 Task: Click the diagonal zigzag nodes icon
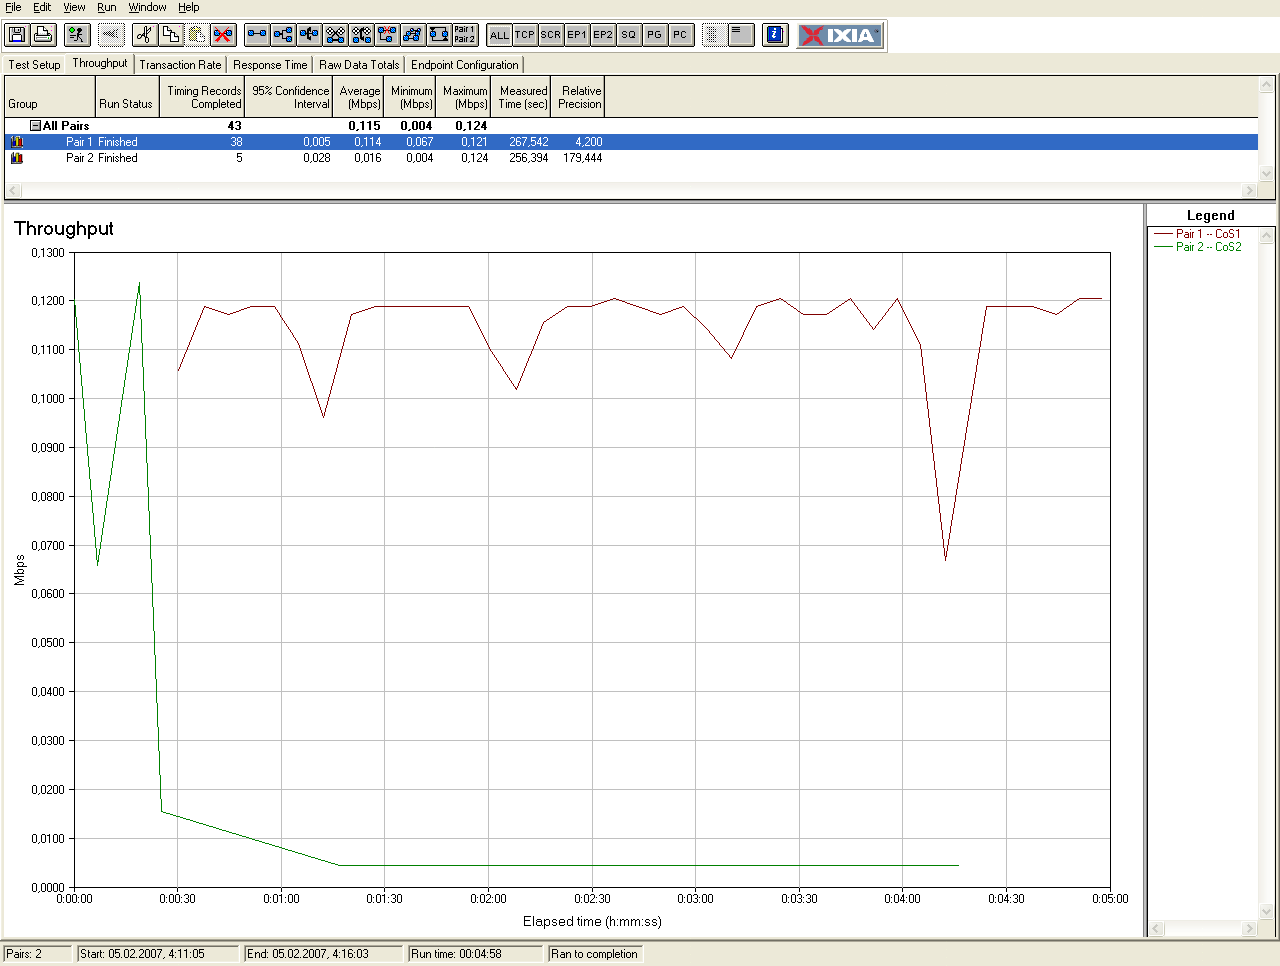[413, 35]
